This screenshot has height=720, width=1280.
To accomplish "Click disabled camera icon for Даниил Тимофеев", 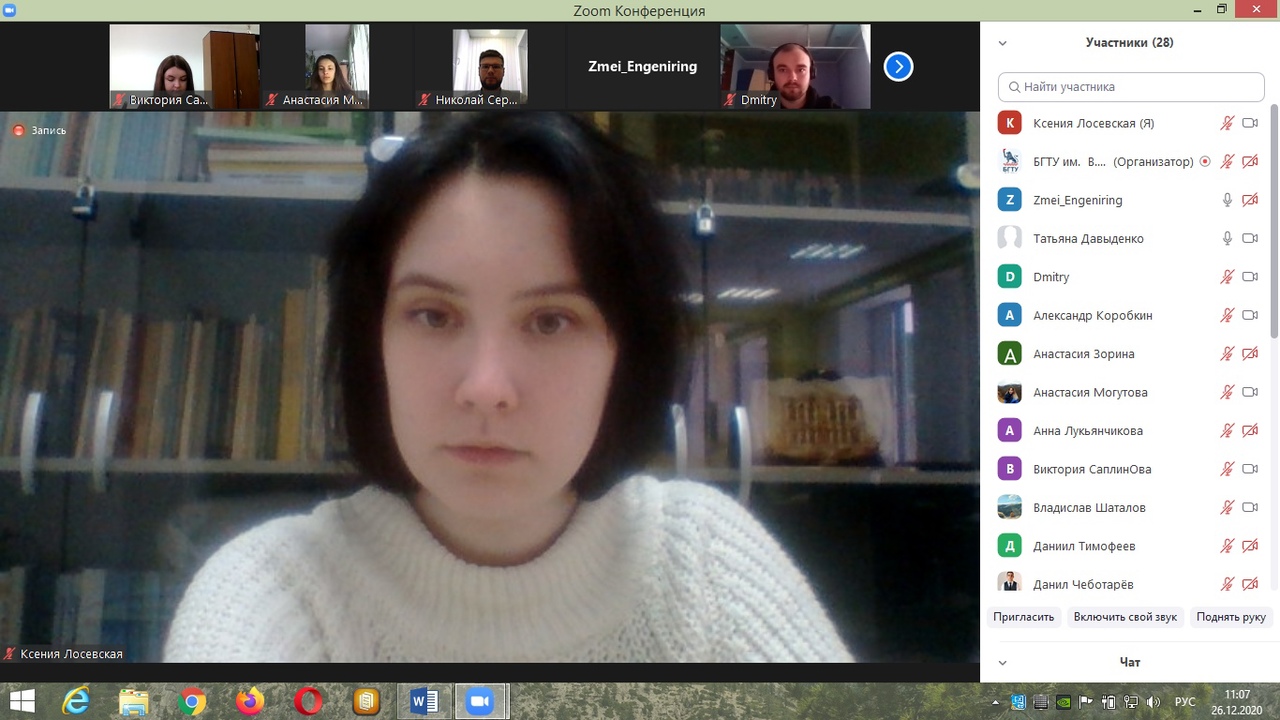I will [x=1249, y=546].
